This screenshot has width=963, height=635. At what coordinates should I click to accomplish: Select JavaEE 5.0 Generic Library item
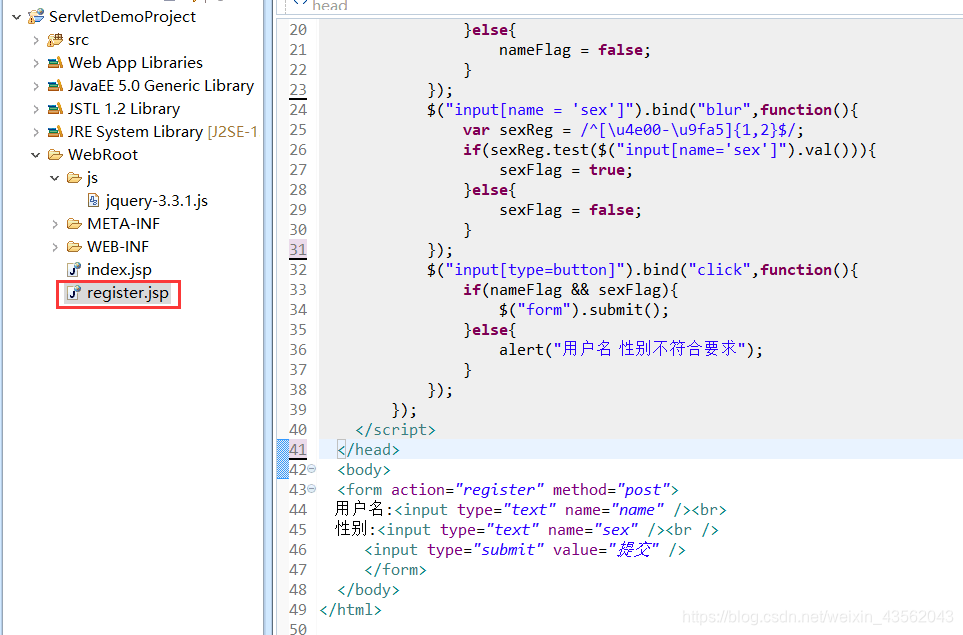[x=161, y=86]
